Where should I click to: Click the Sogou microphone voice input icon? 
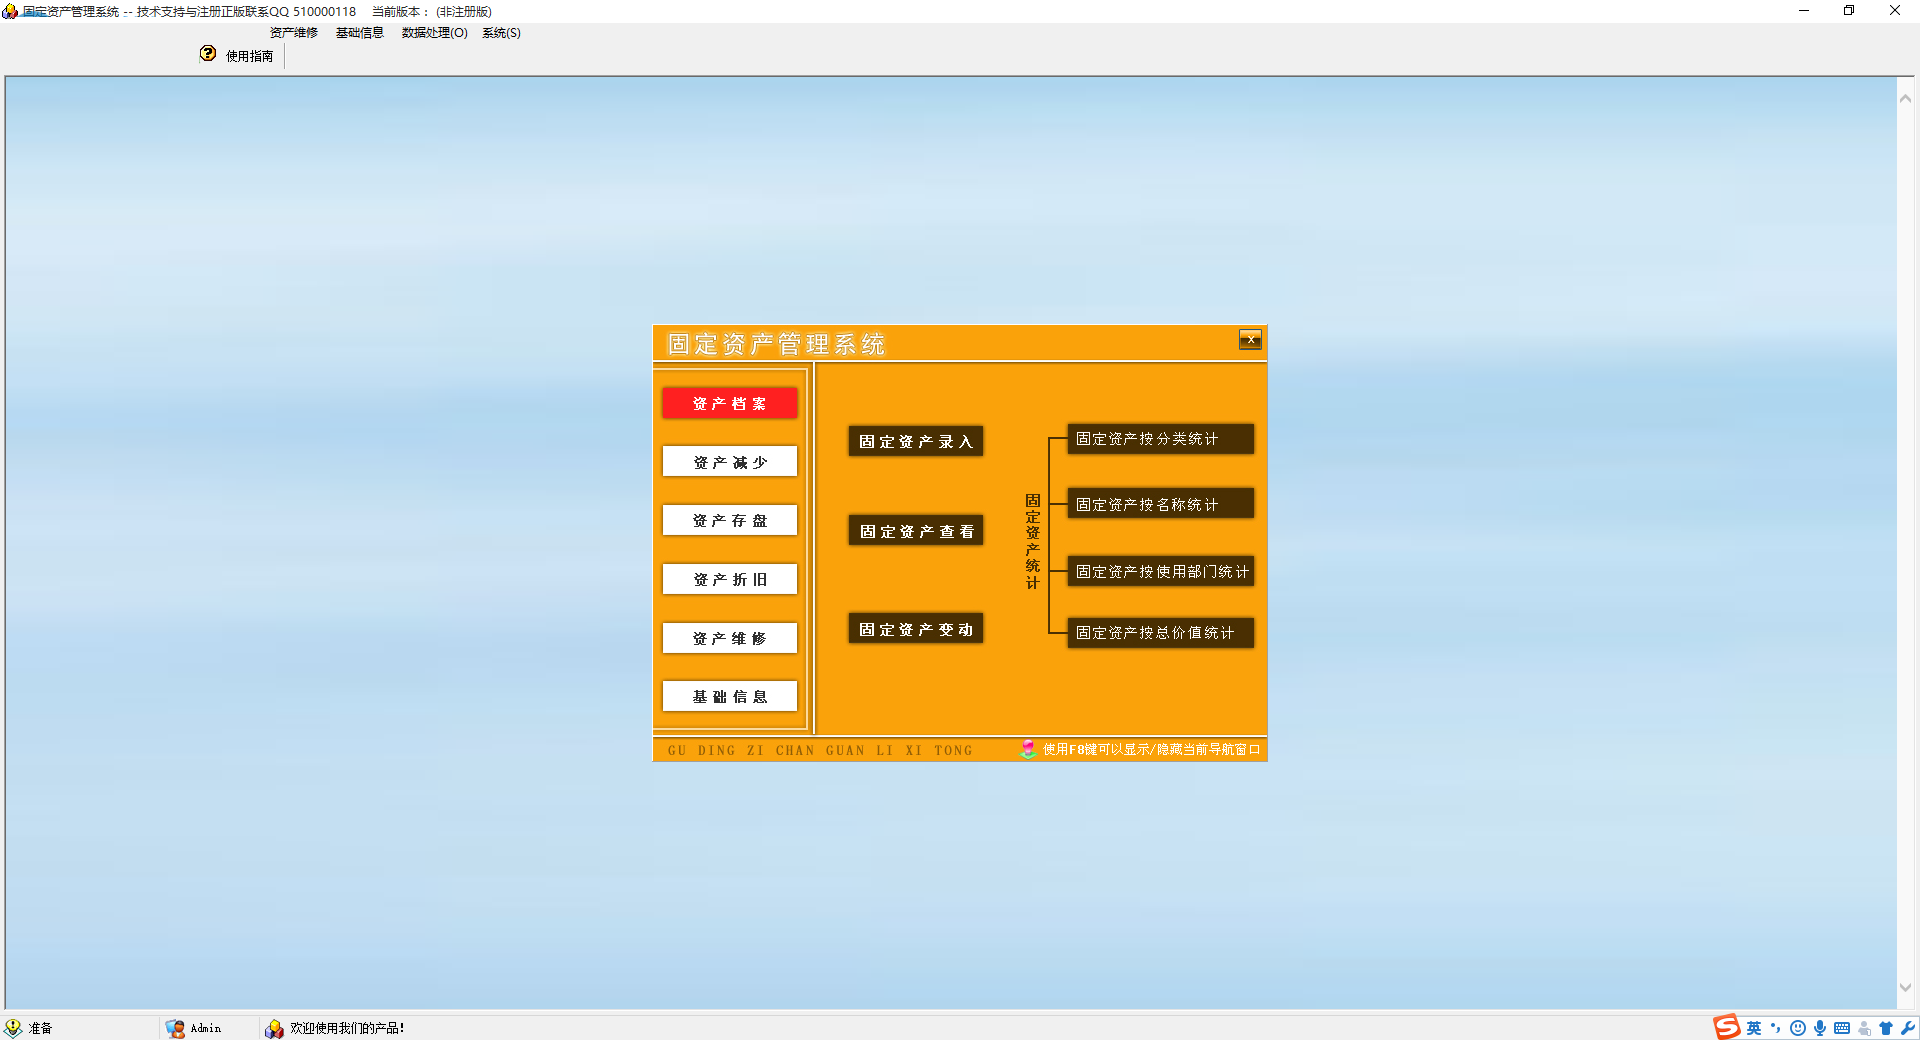1820,1028
